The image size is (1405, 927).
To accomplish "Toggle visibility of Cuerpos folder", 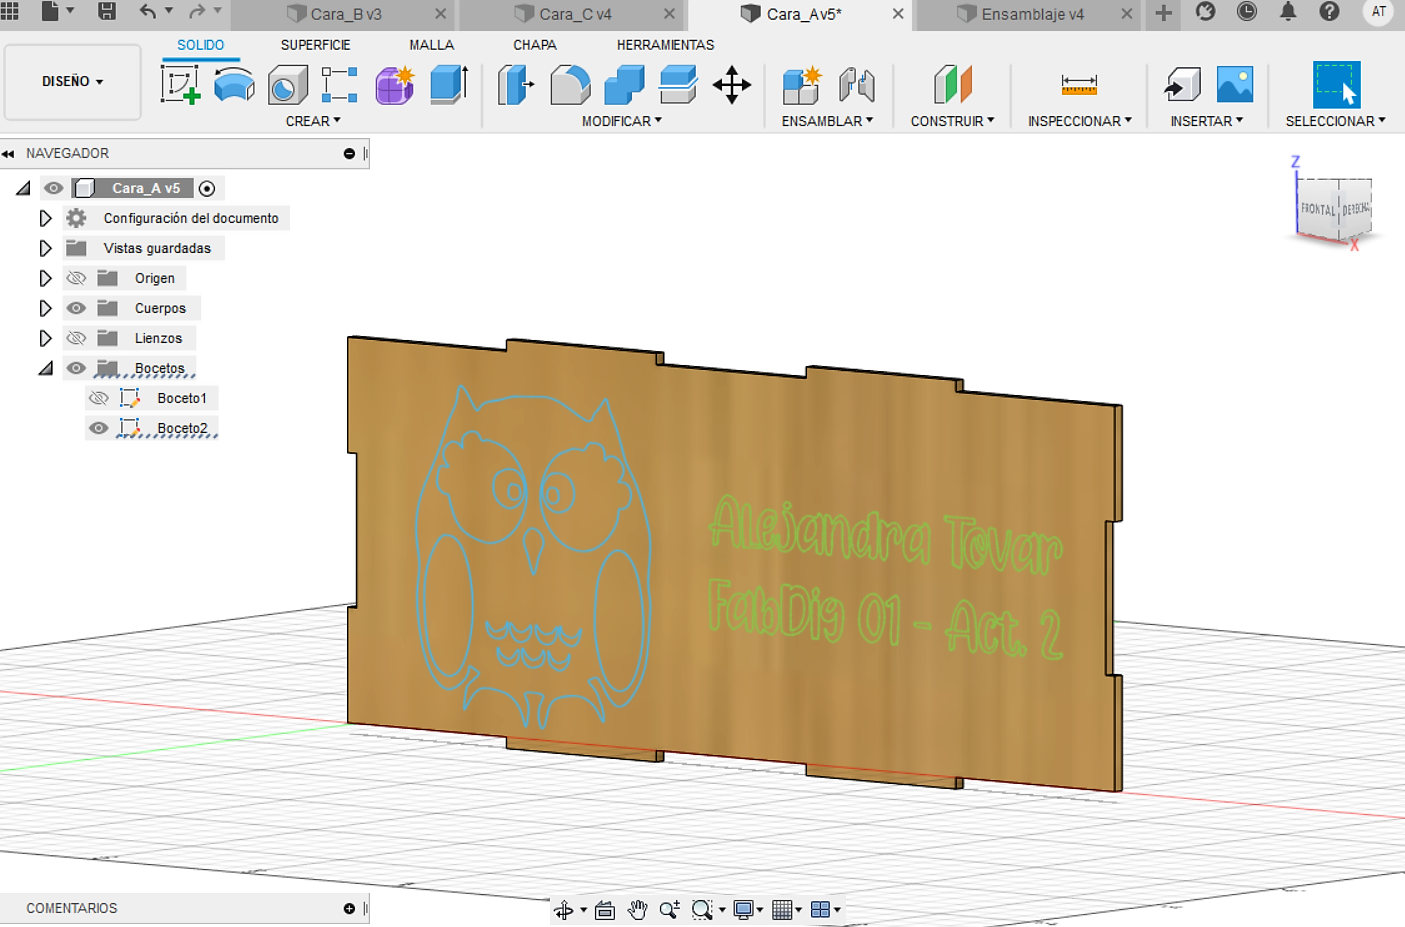I will tap(76, 308).
